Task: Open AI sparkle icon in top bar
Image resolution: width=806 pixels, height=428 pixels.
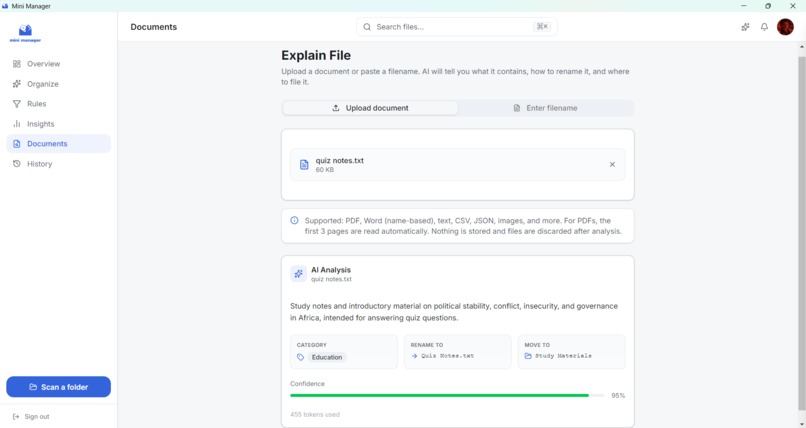Action: 745,27
